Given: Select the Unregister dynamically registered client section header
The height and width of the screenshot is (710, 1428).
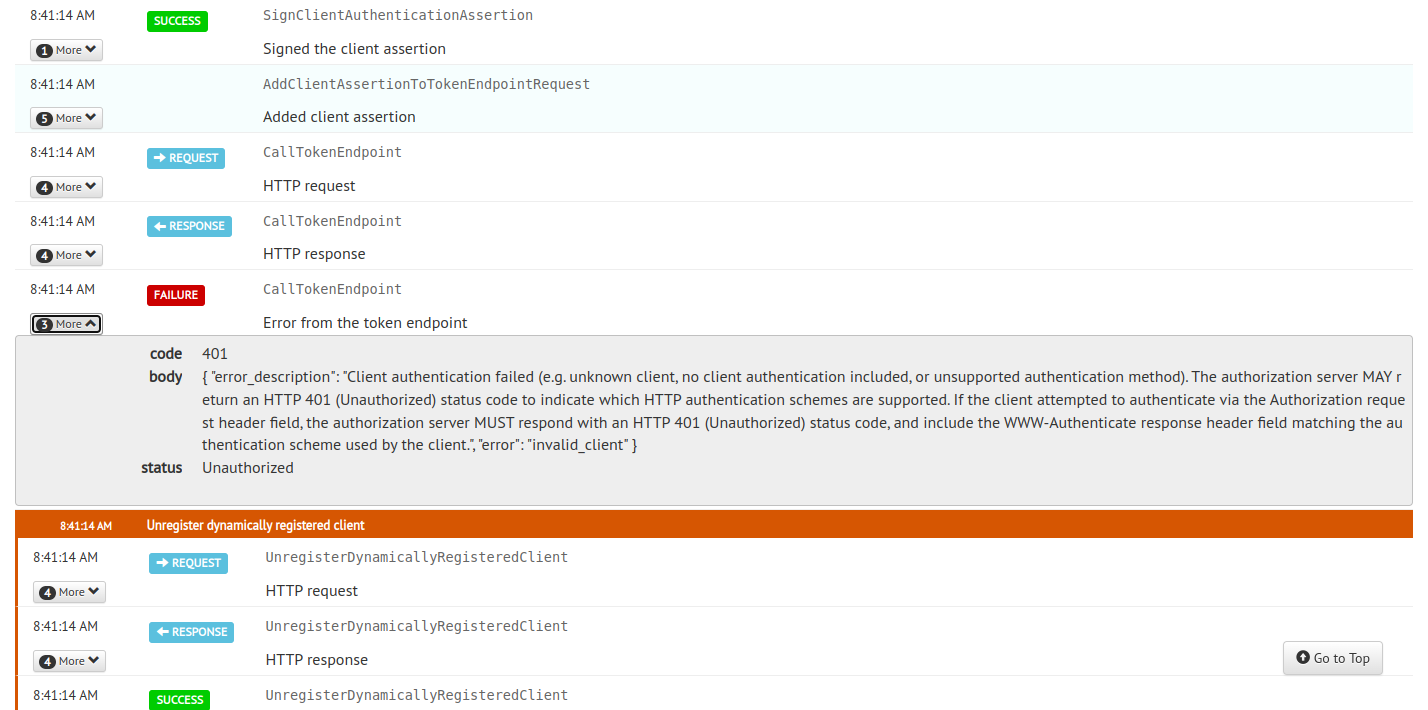Looking at the screenshot, I should pos(253,524).
